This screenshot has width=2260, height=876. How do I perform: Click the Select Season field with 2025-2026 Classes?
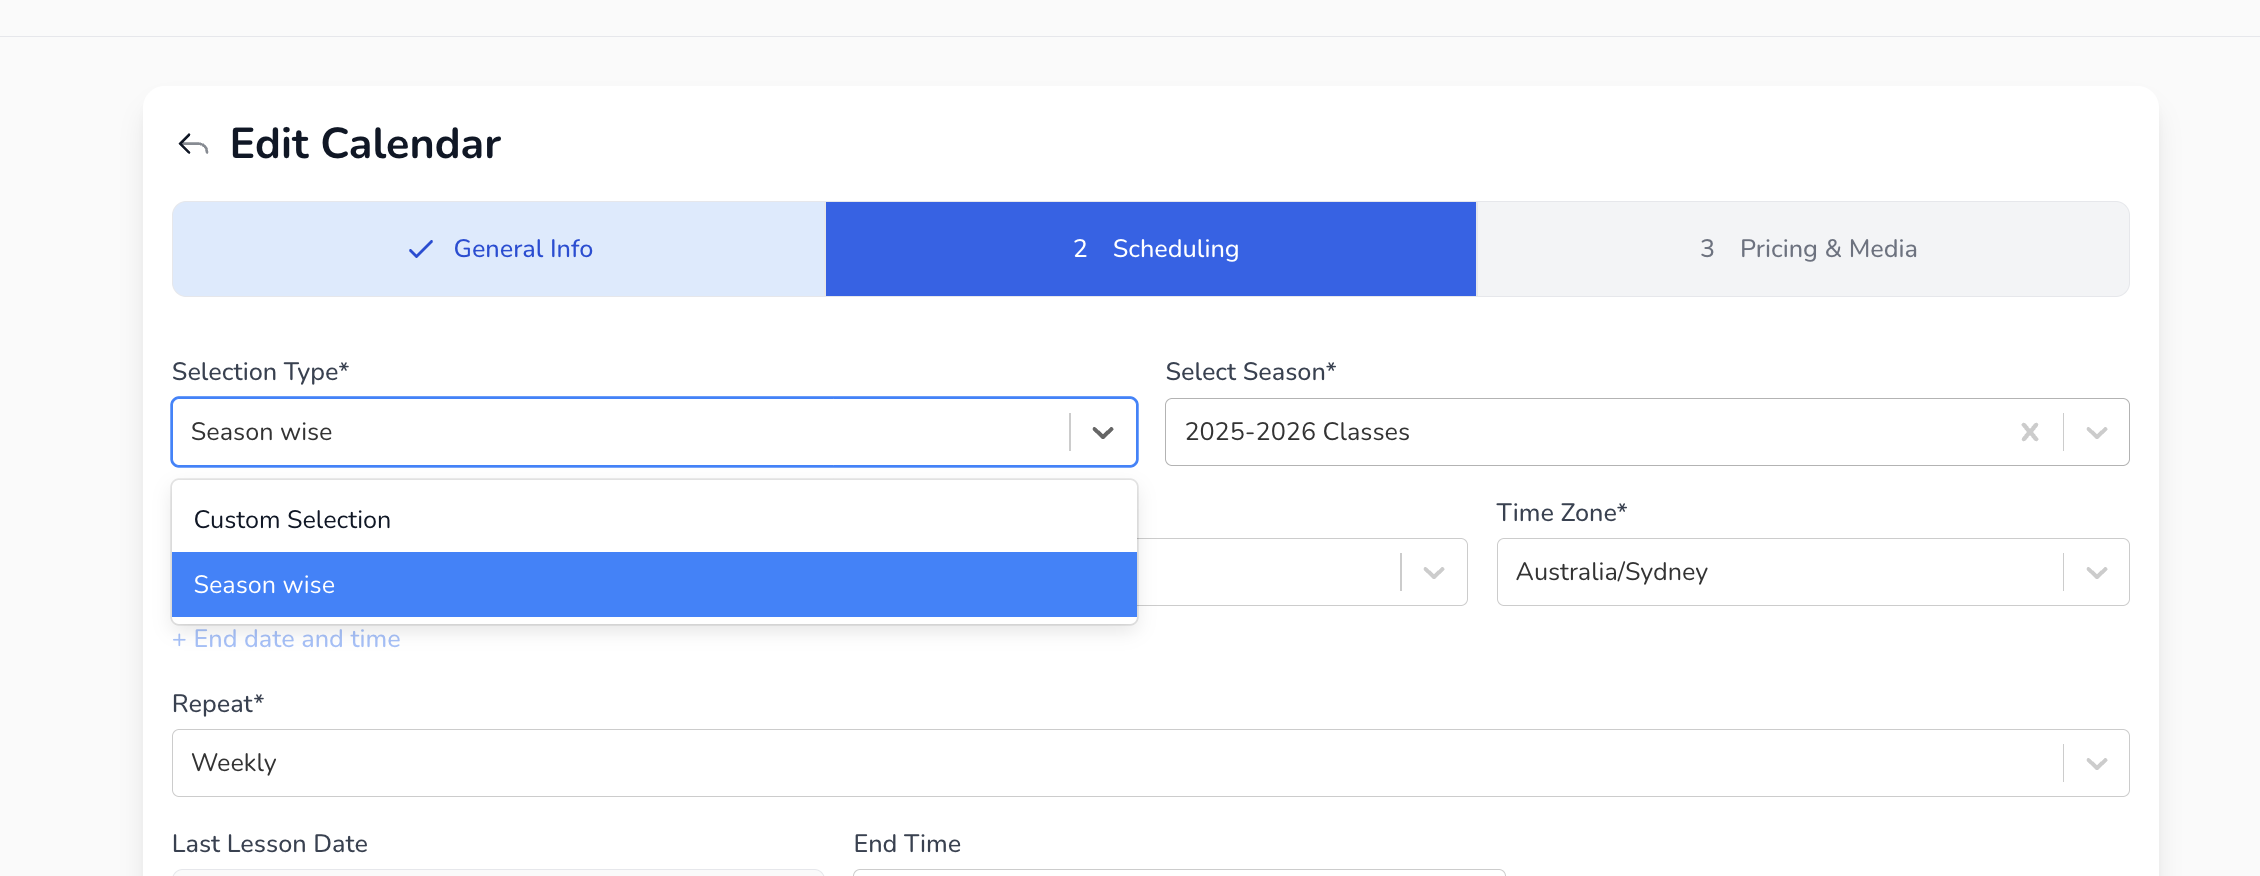coord(1590,432)
